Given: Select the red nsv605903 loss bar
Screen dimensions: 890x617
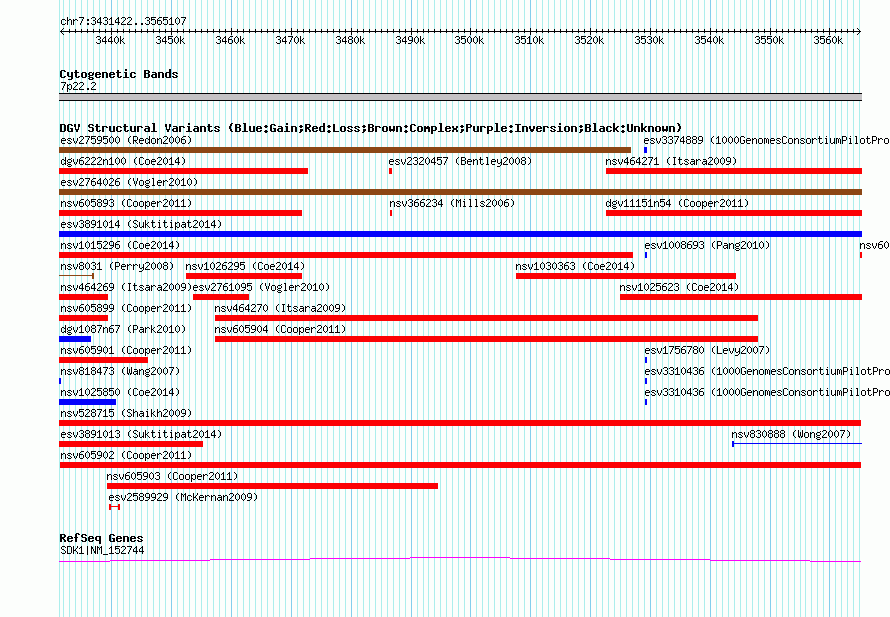Looking at the screenshot, I should pos(272,486).
